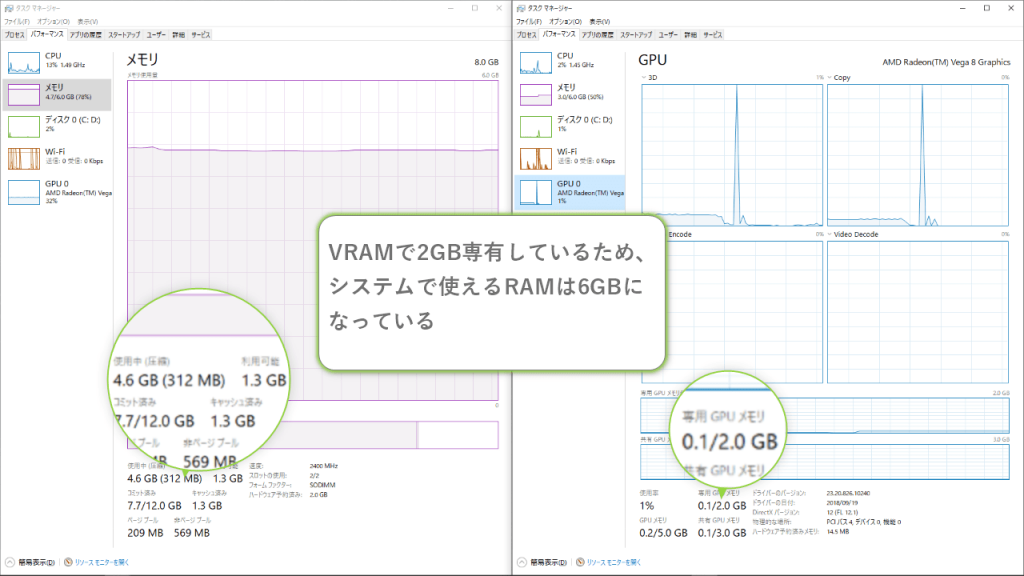
Task: Select GPU 0 in the left window sidebar
Action: (x=22, y=191)
